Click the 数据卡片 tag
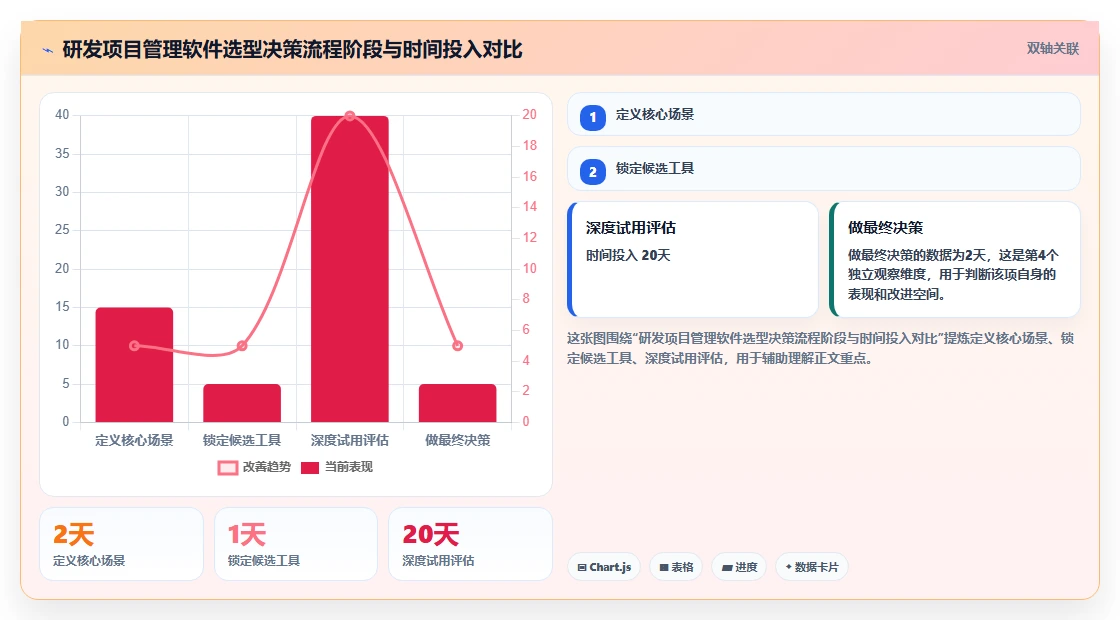 point(811,567)
